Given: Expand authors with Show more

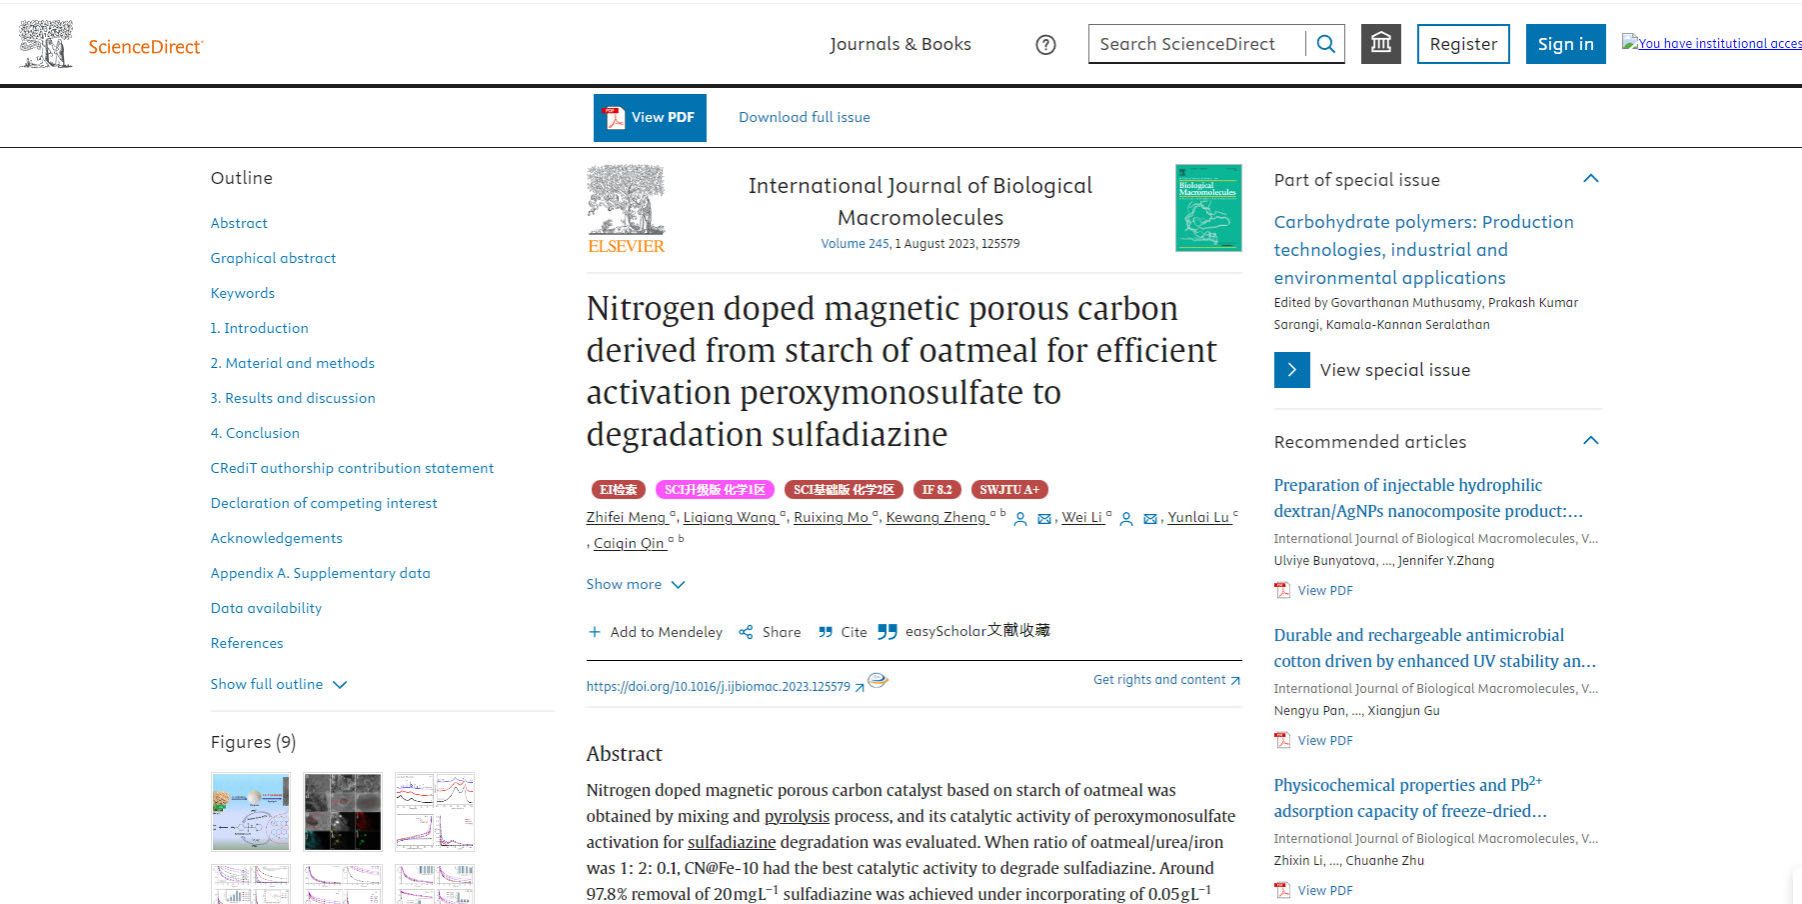Looking at the screenshot, I should (635, 584).
